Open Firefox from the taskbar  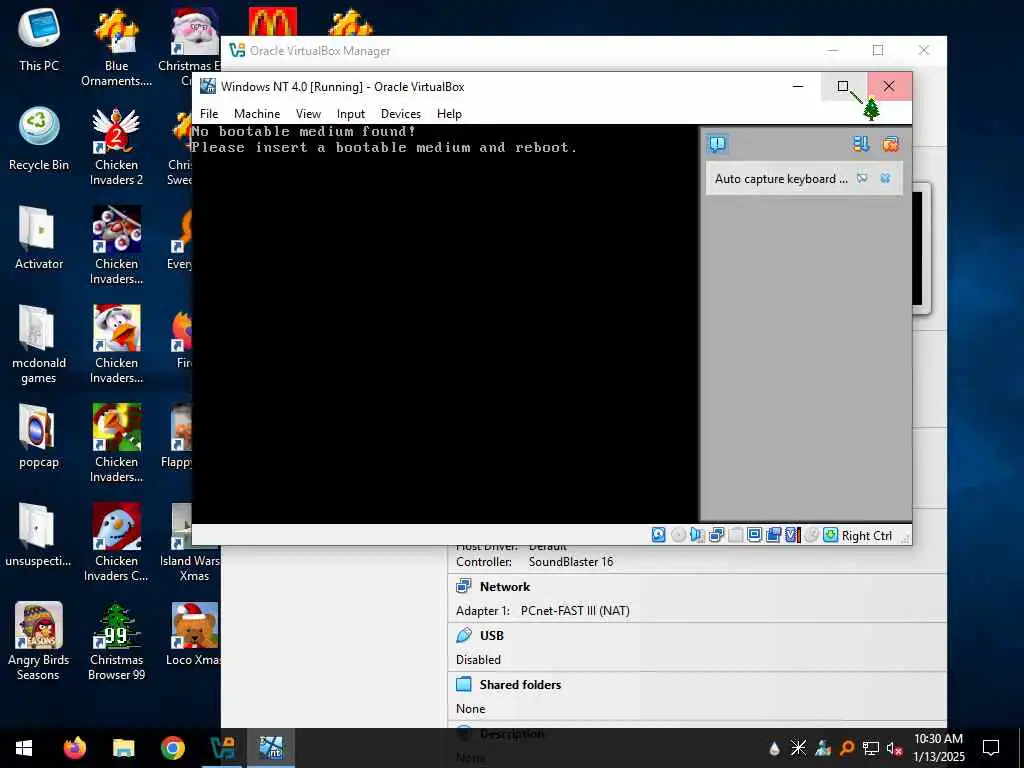pyautogui.click(x=75, y=748)
